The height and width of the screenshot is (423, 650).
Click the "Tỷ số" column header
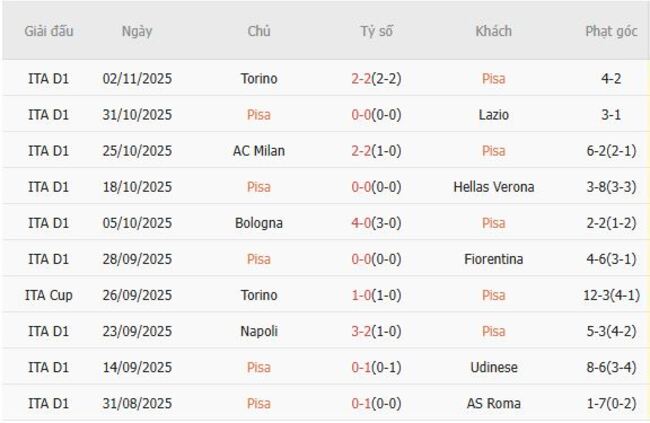tap(376, 31)
